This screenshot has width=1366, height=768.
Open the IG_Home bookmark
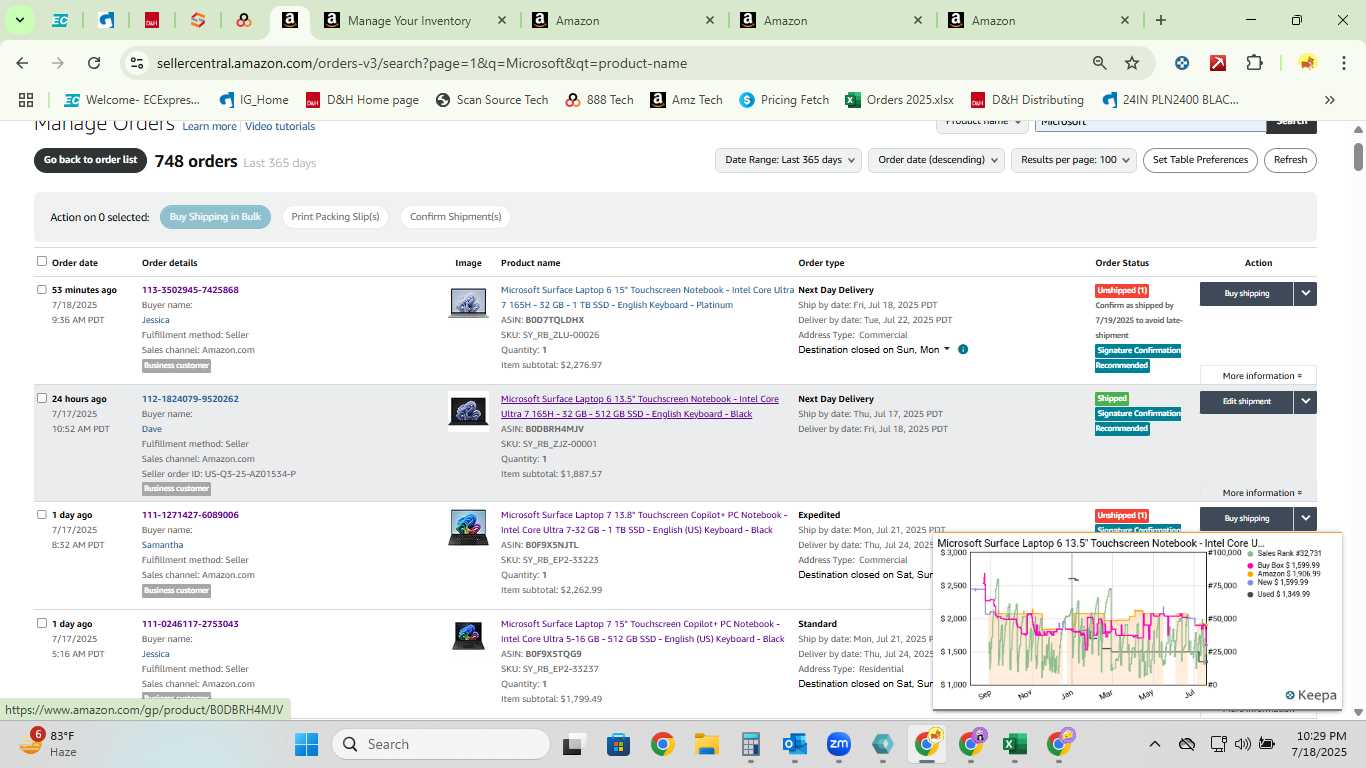pos(254,100)
